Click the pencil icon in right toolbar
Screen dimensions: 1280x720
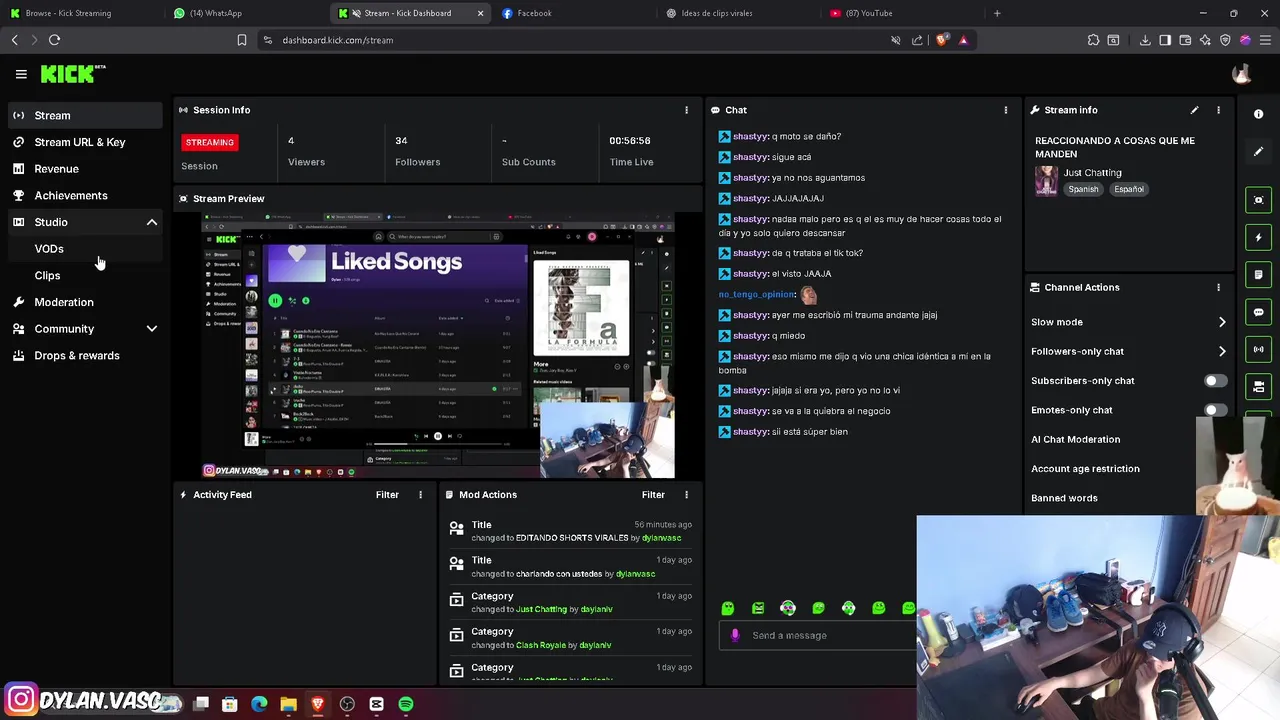pyautogui.click(x=1258, y=151)
